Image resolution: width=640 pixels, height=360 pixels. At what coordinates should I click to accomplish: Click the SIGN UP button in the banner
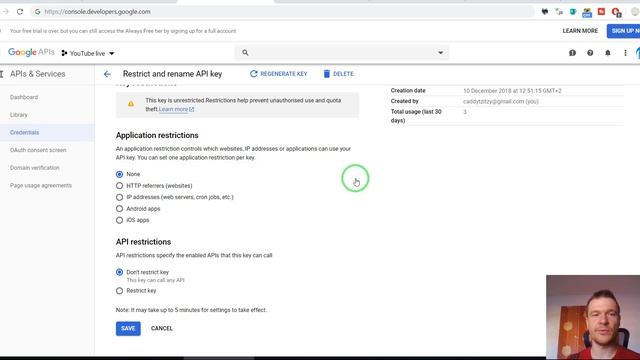[x=623, y=31]
